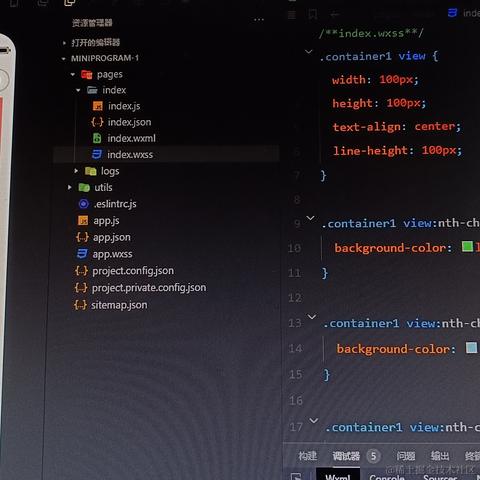This screenshot has width=480, height=480.
Task: Expand the logs folder arrow
Action: pyautogui.click(x=76, y=171)
